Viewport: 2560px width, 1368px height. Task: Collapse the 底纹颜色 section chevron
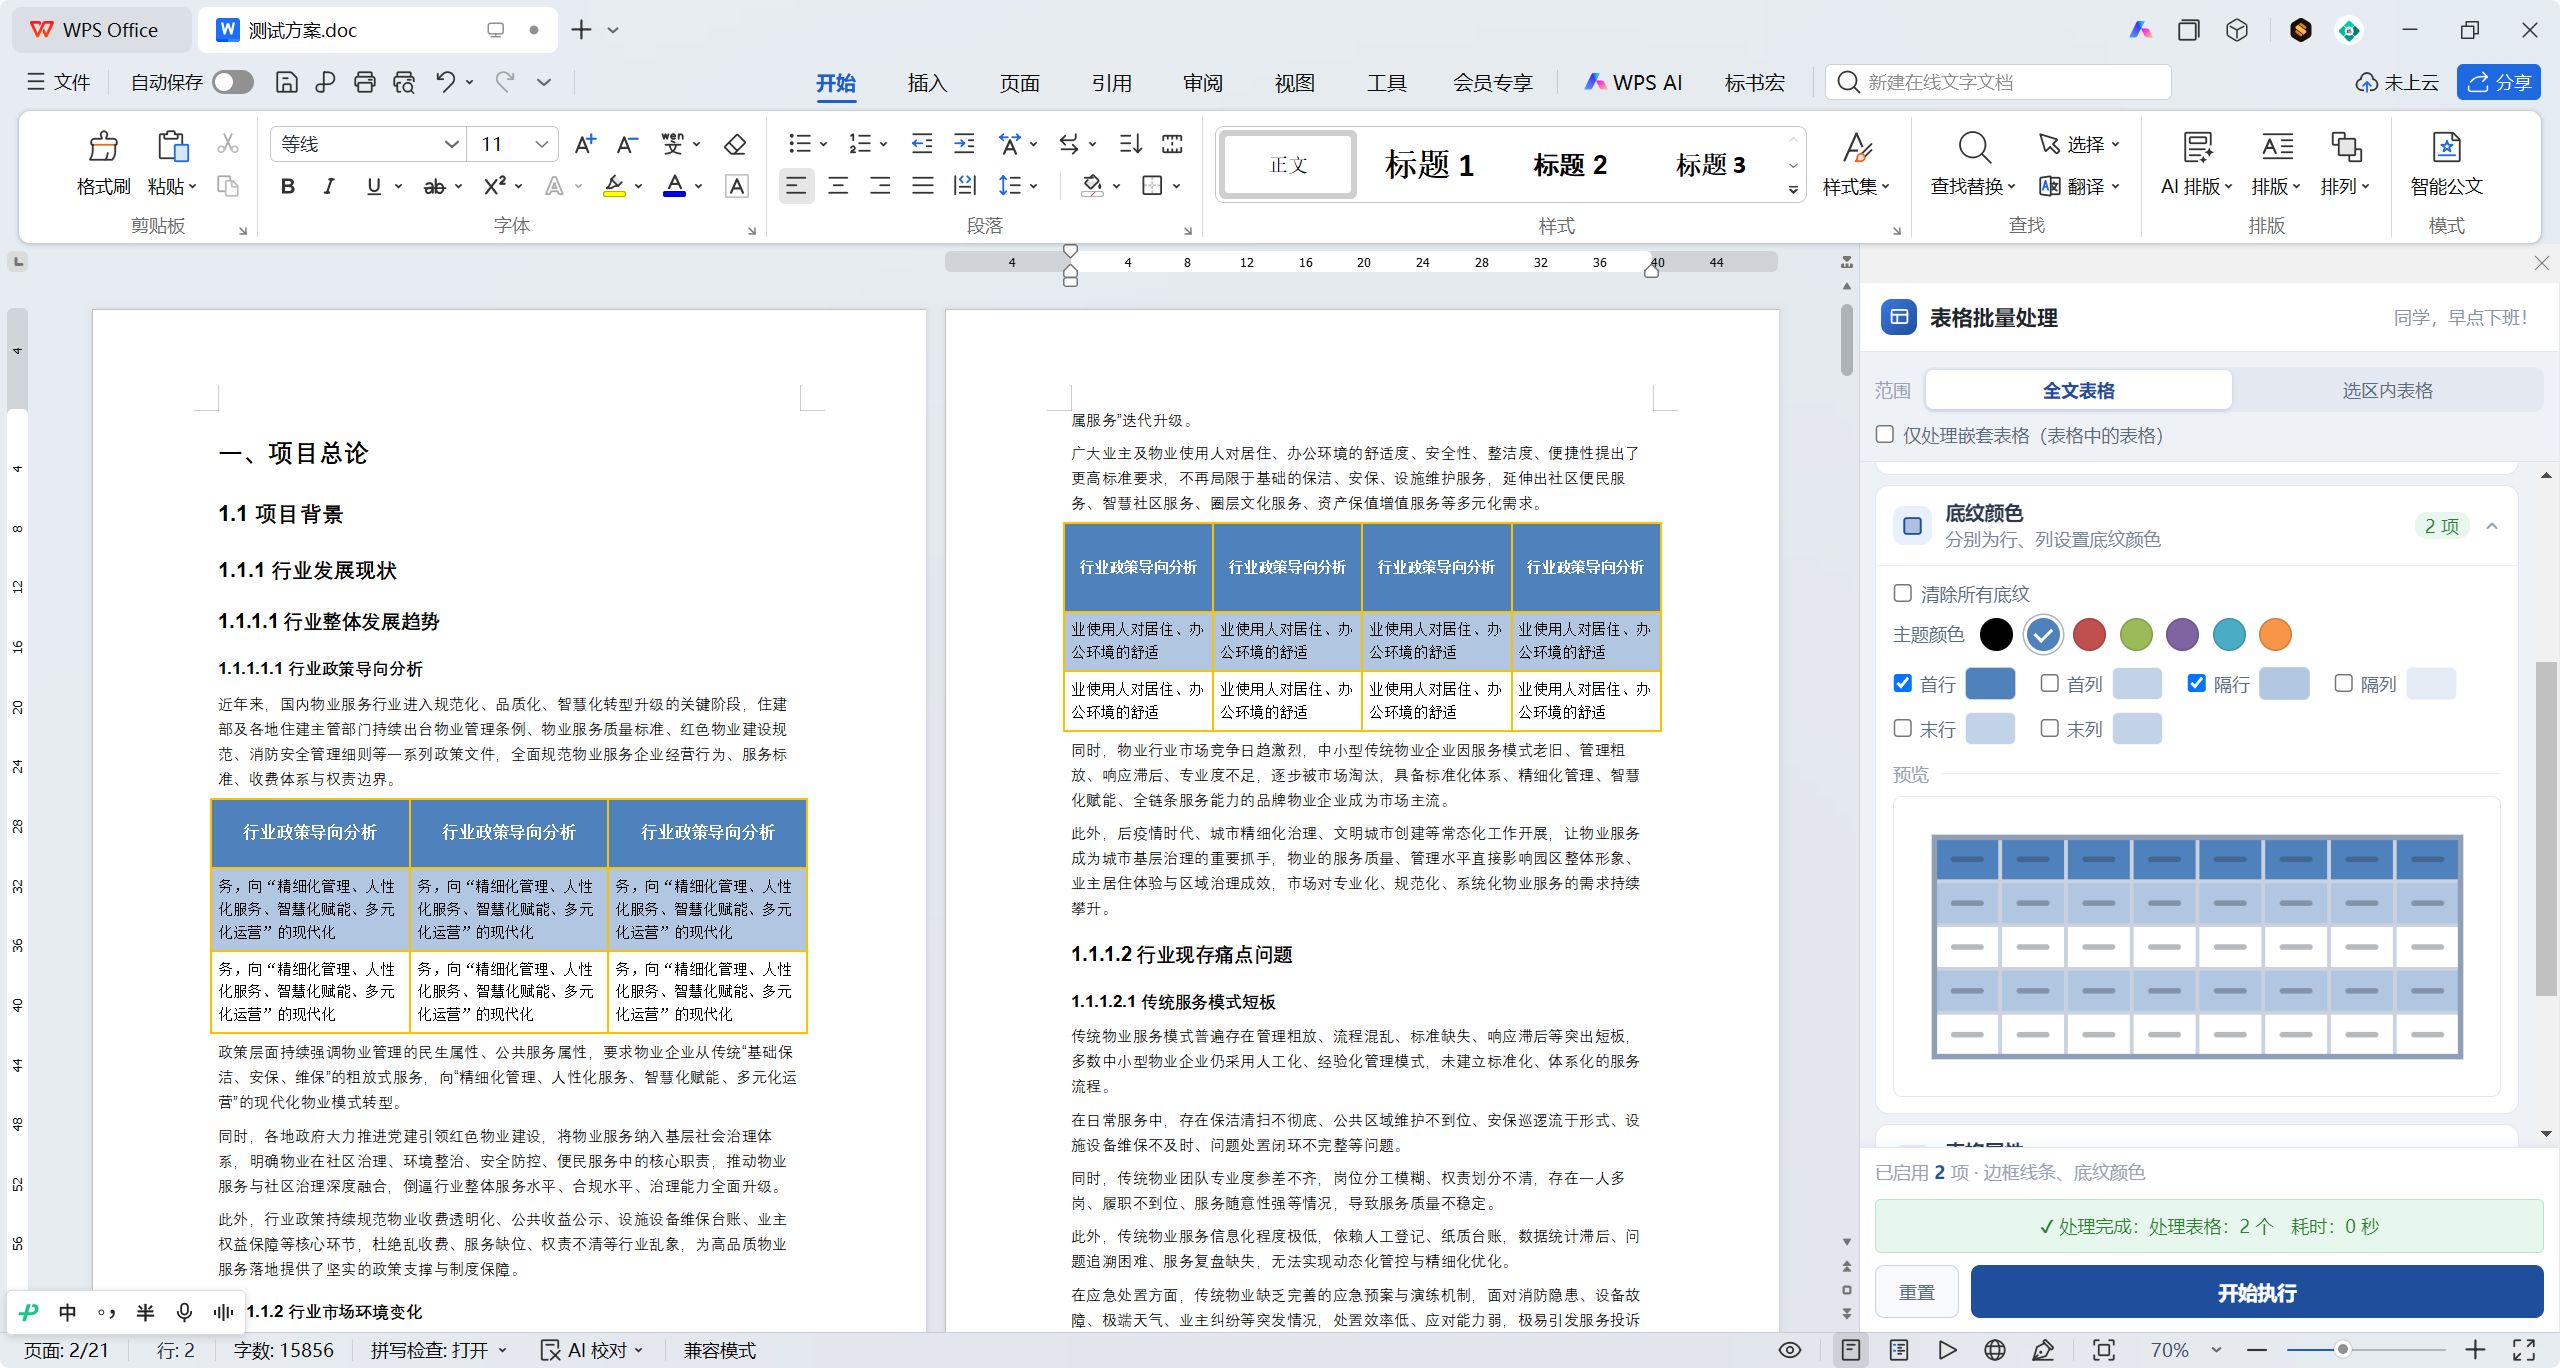2492,526
